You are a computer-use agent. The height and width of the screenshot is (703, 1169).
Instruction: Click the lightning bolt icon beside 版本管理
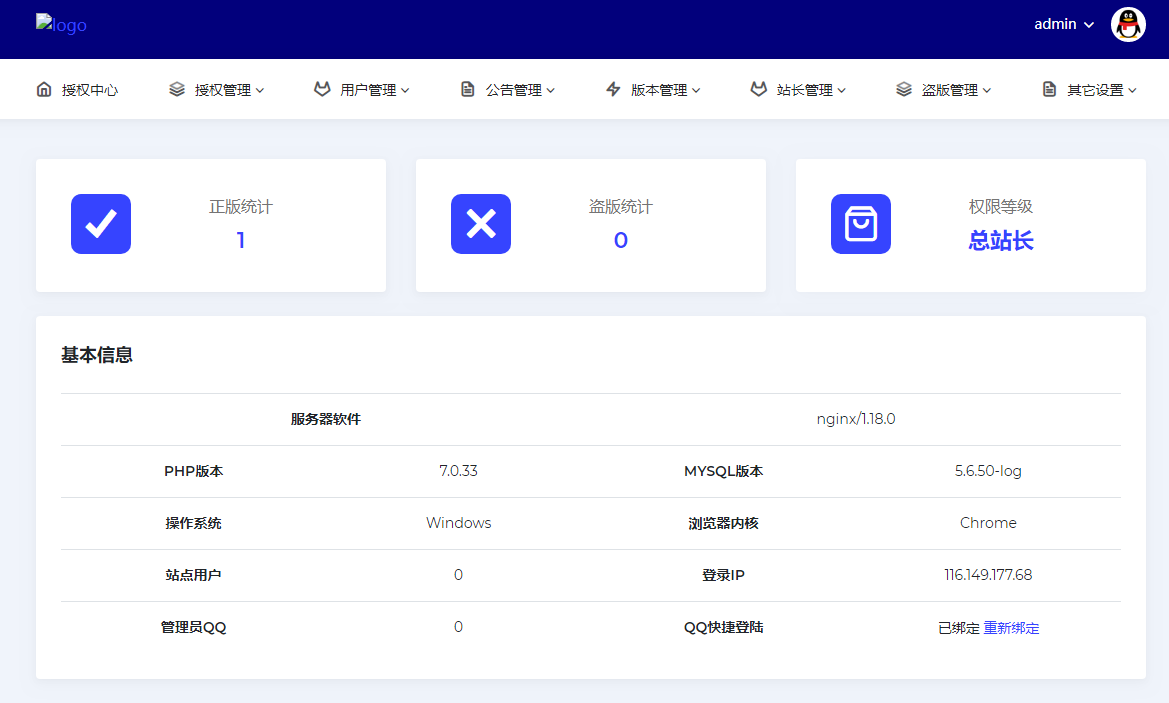pos(613,89)
